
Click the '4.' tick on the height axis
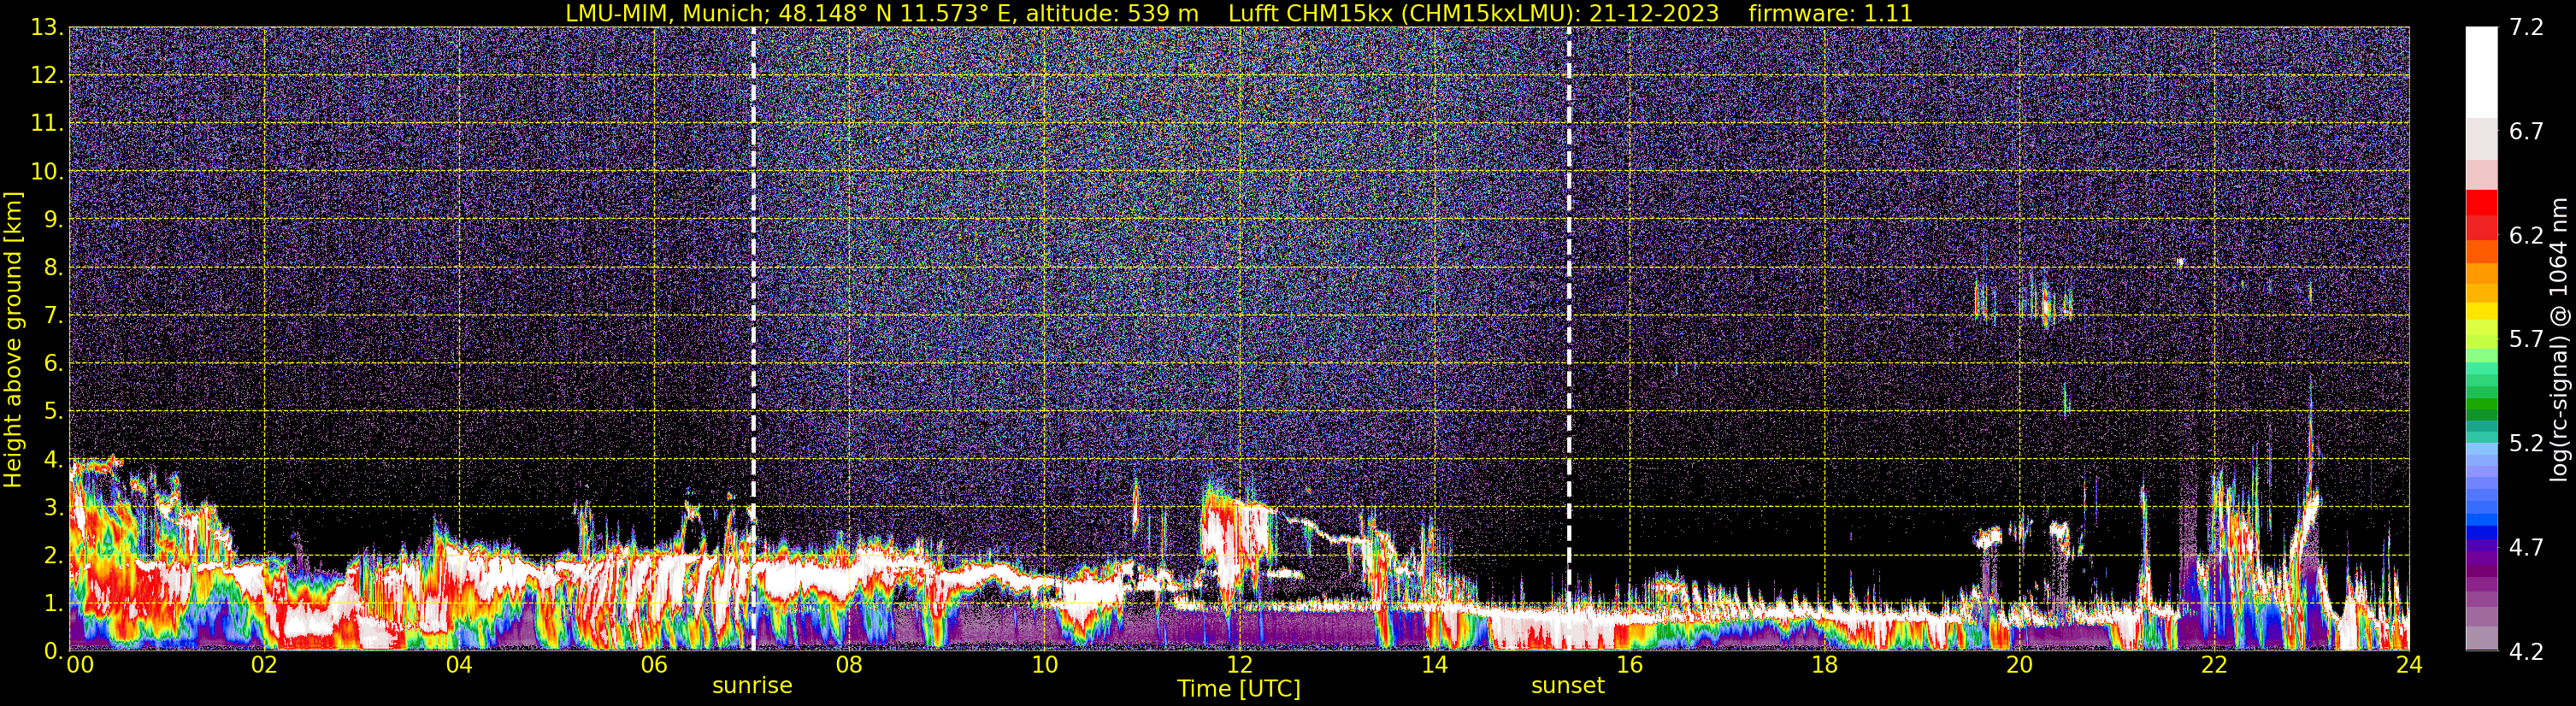pos(53,459)
